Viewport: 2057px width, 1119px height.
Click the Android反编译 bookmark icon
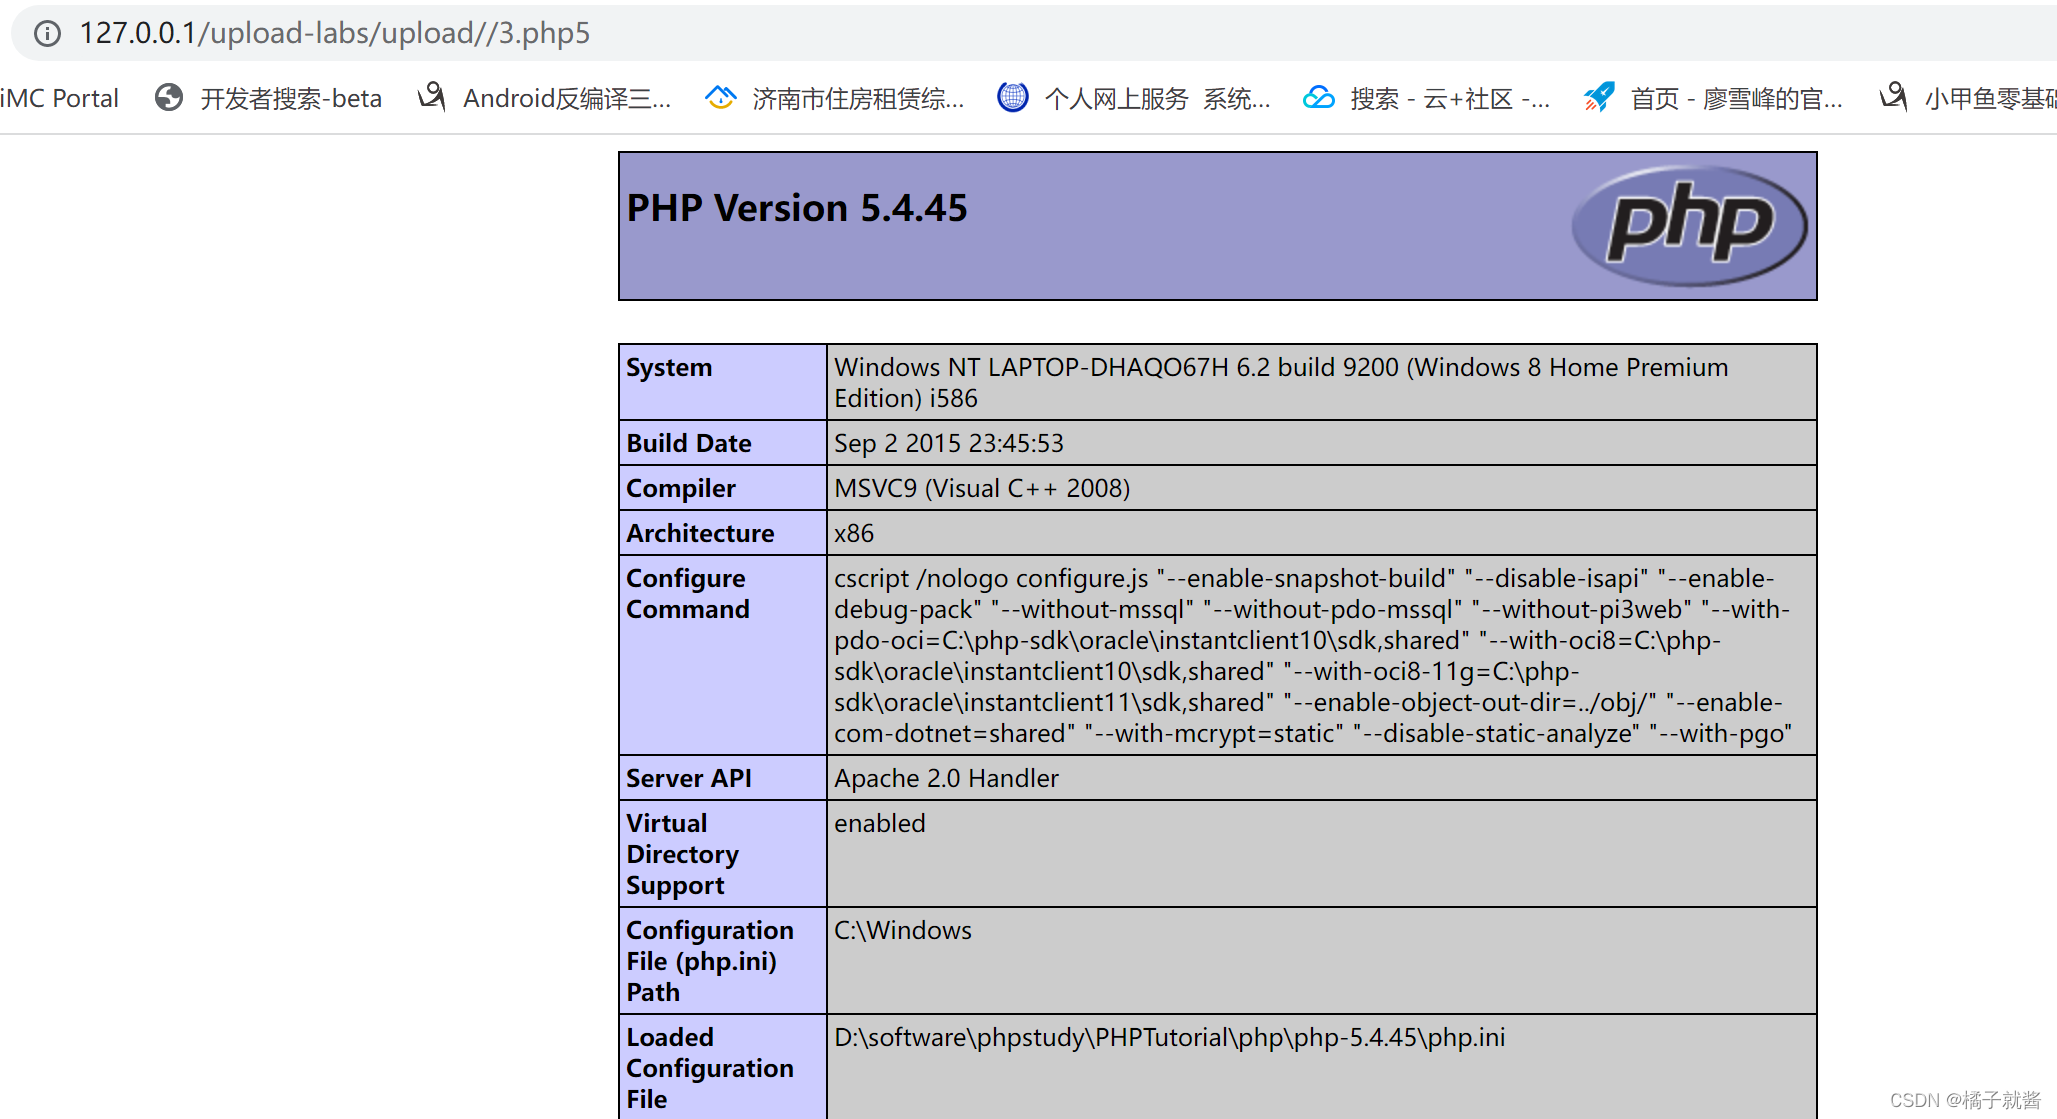(431, 97)
